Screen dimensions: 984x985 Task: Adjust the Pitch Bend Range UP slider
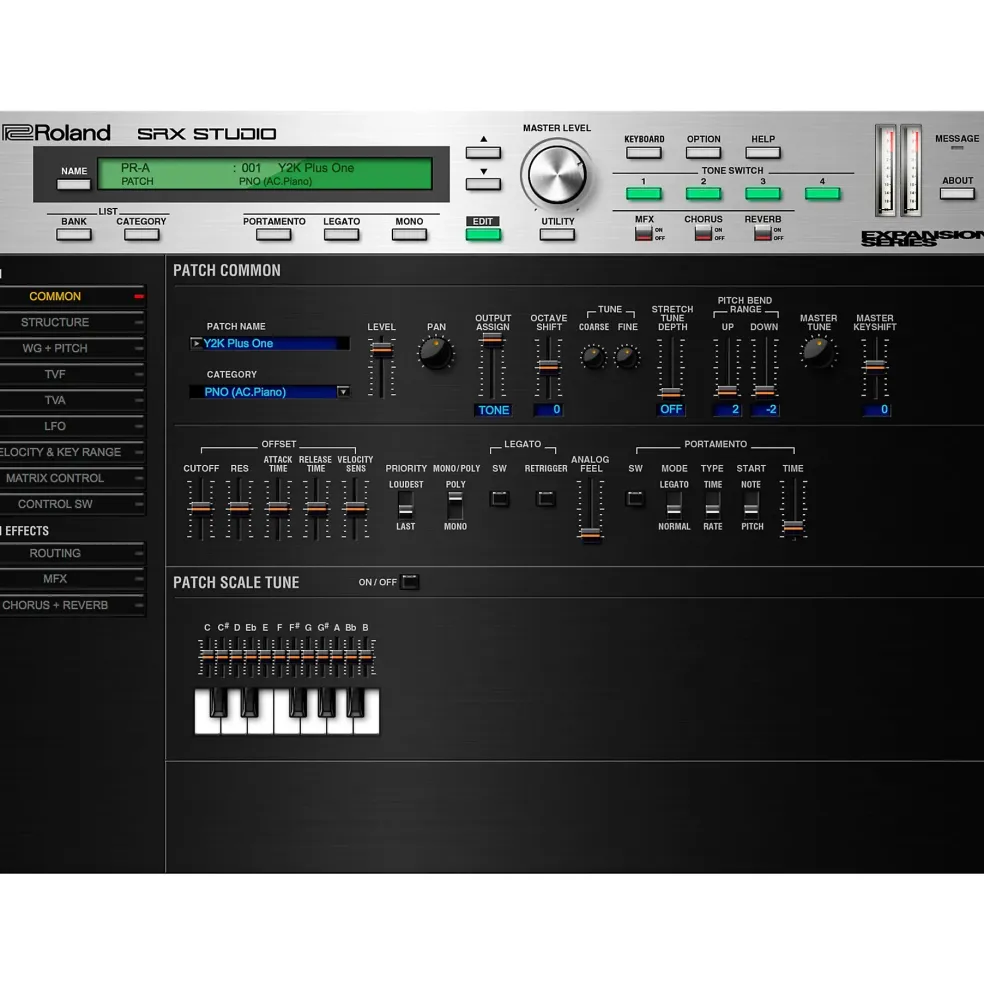pyautogui.click(x=727, y=391)
